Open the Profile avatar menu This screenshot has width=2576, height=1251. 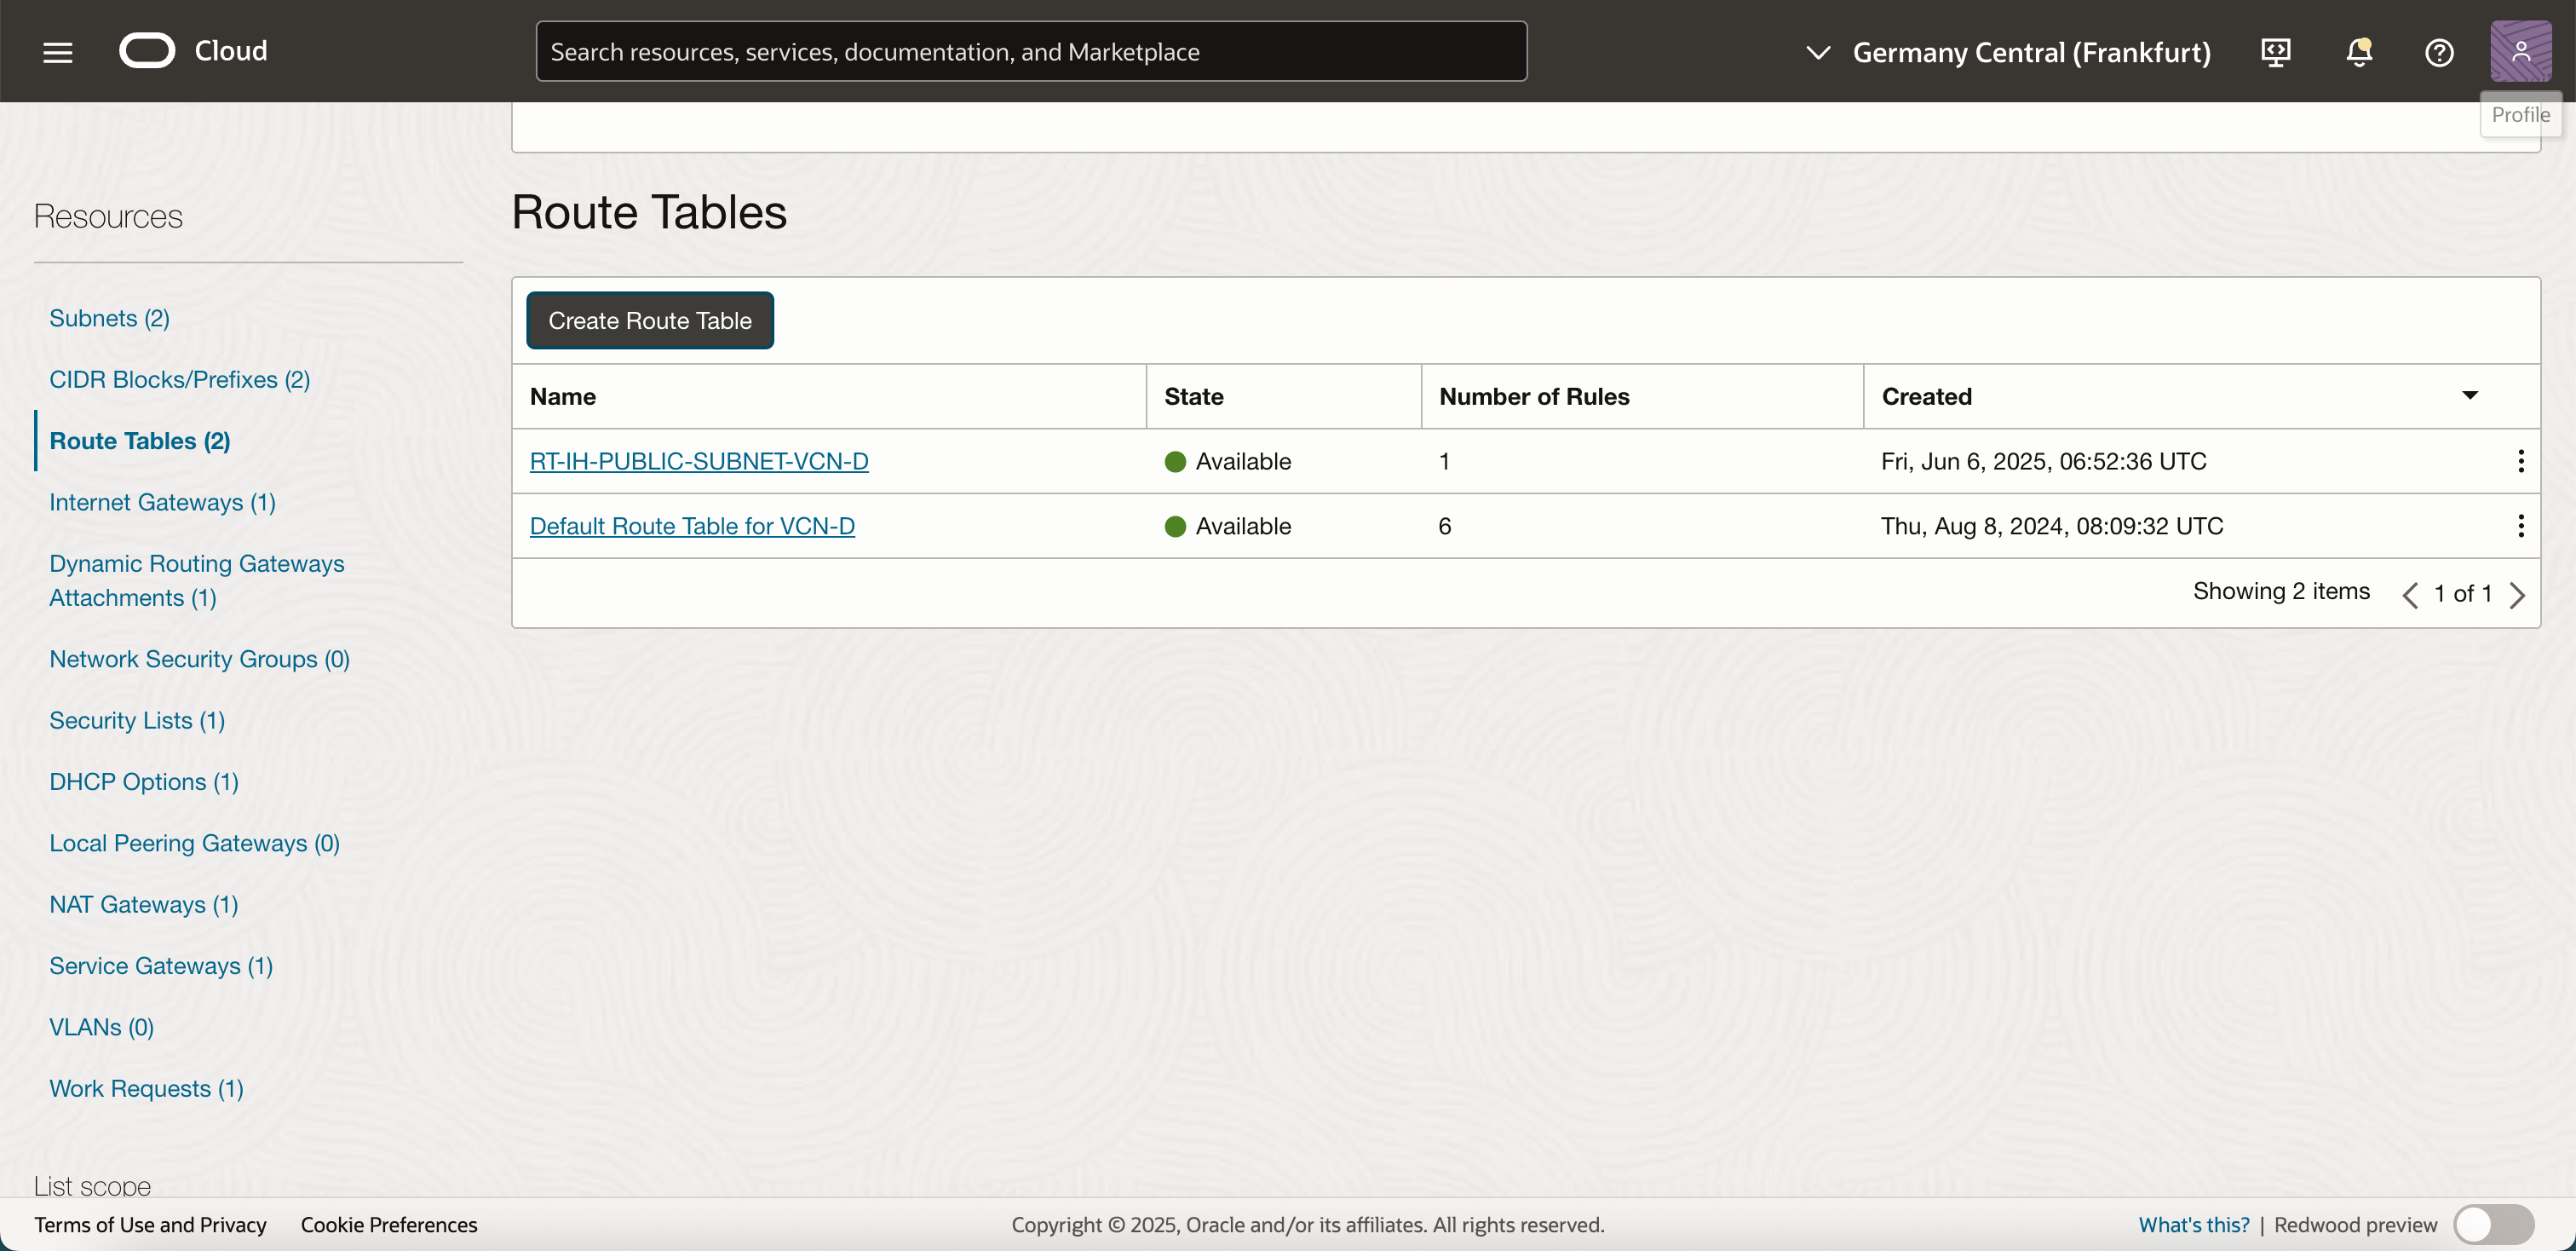(2520, 52)
